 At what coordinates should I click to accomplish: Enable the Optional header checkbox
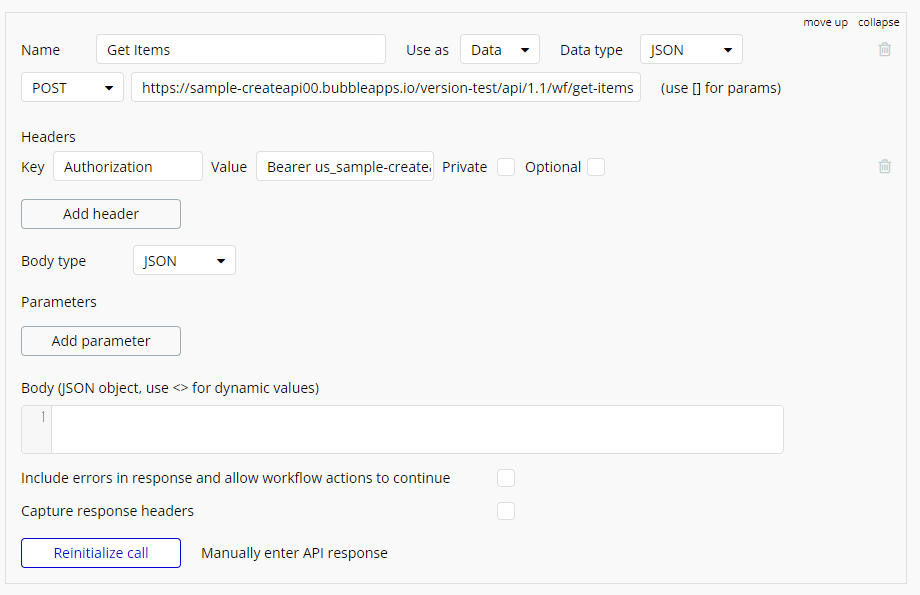click(x=596, y=167)
